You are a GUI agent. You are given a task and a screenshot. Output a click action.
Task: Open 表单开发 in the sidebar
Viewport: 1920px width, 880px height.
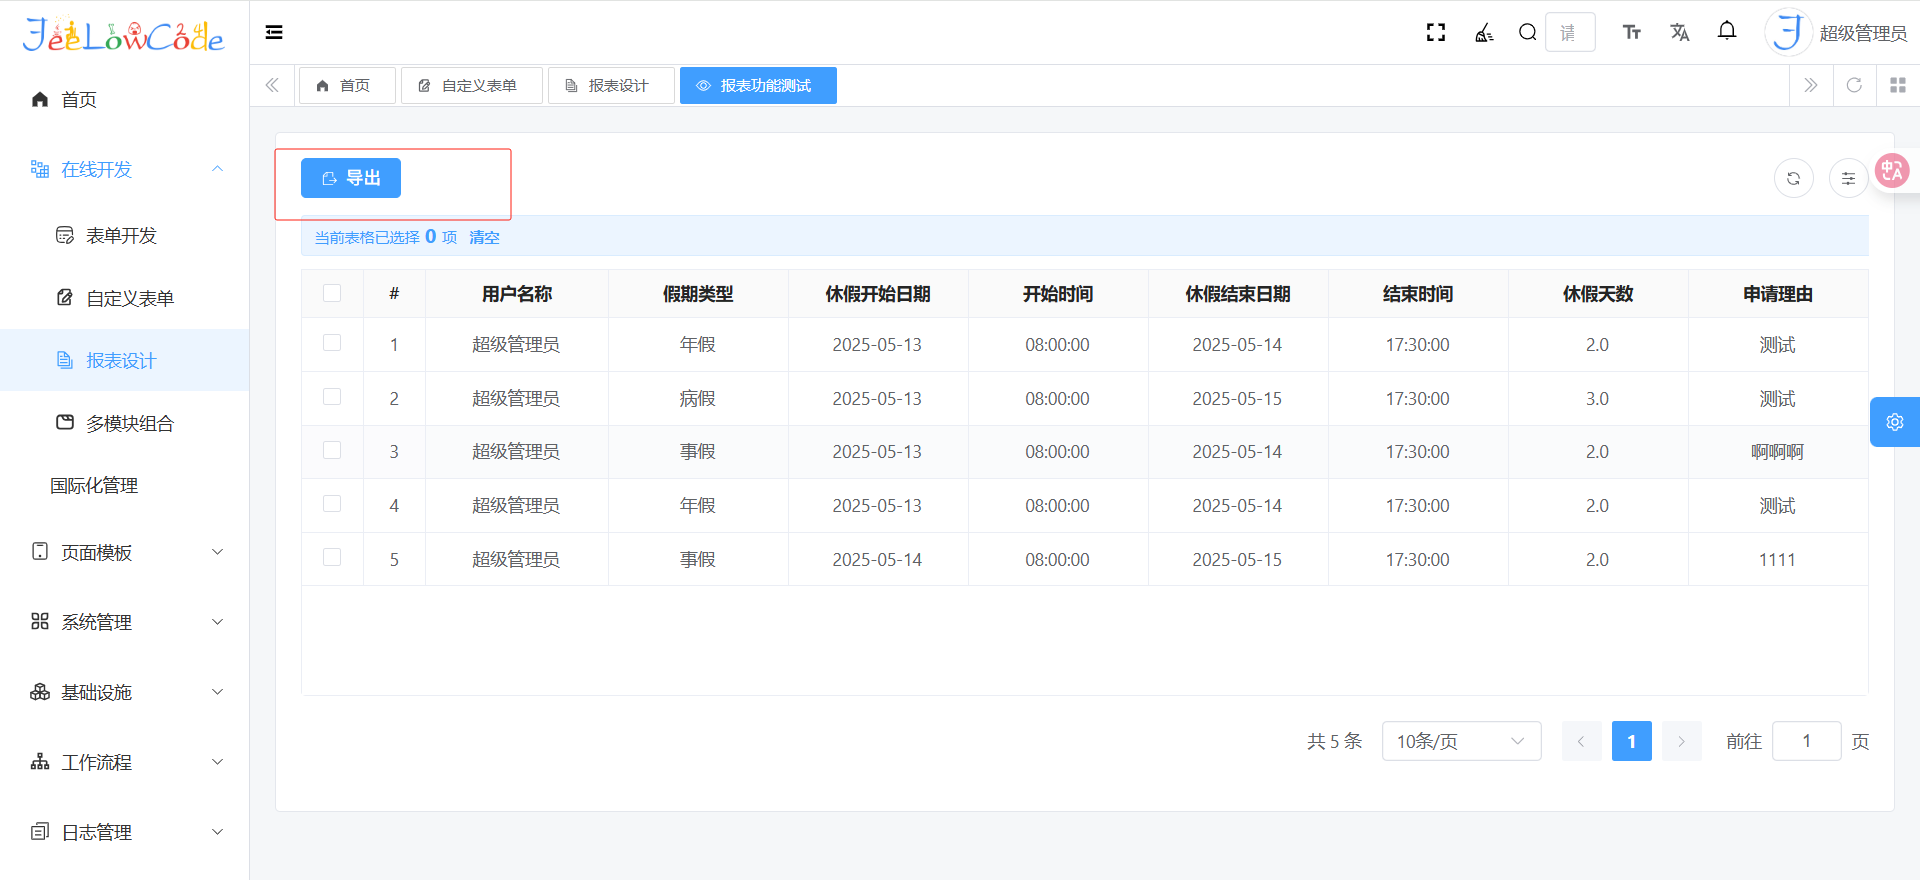121,235
